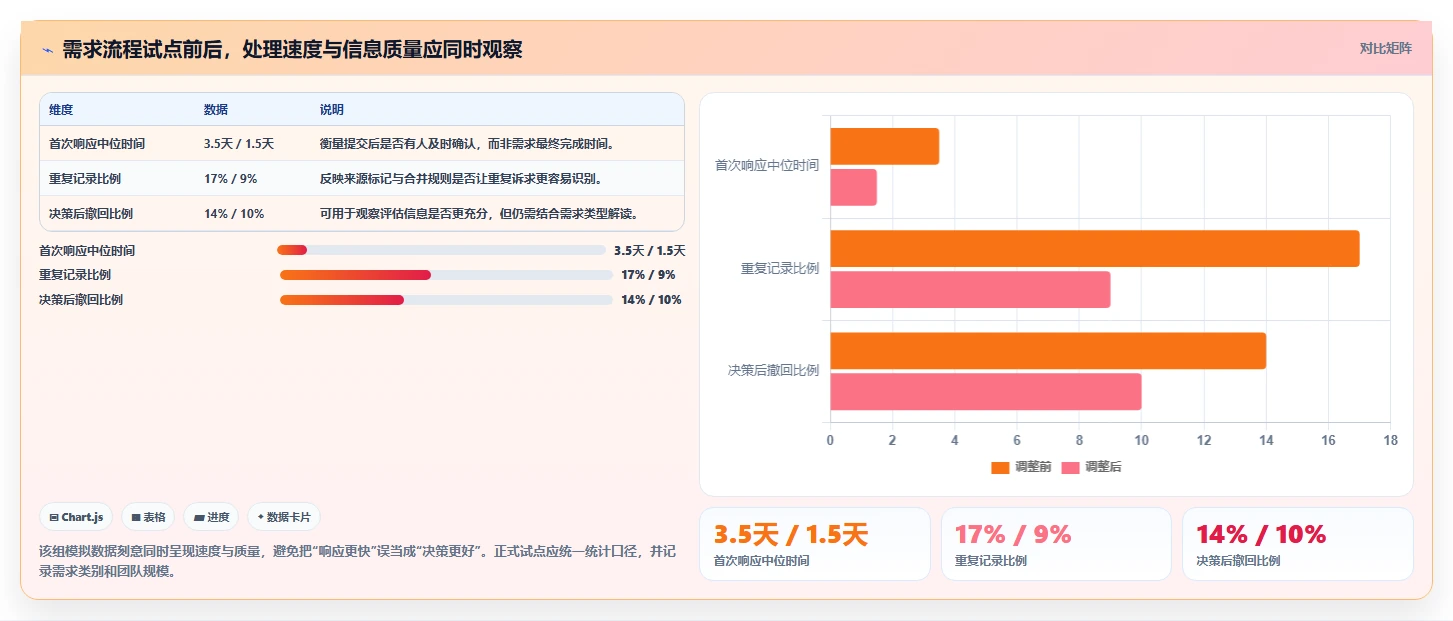This screenshot has width=1453, height=621.
Task: Select the Chart.js tag chip
Action: click(77, 517)
